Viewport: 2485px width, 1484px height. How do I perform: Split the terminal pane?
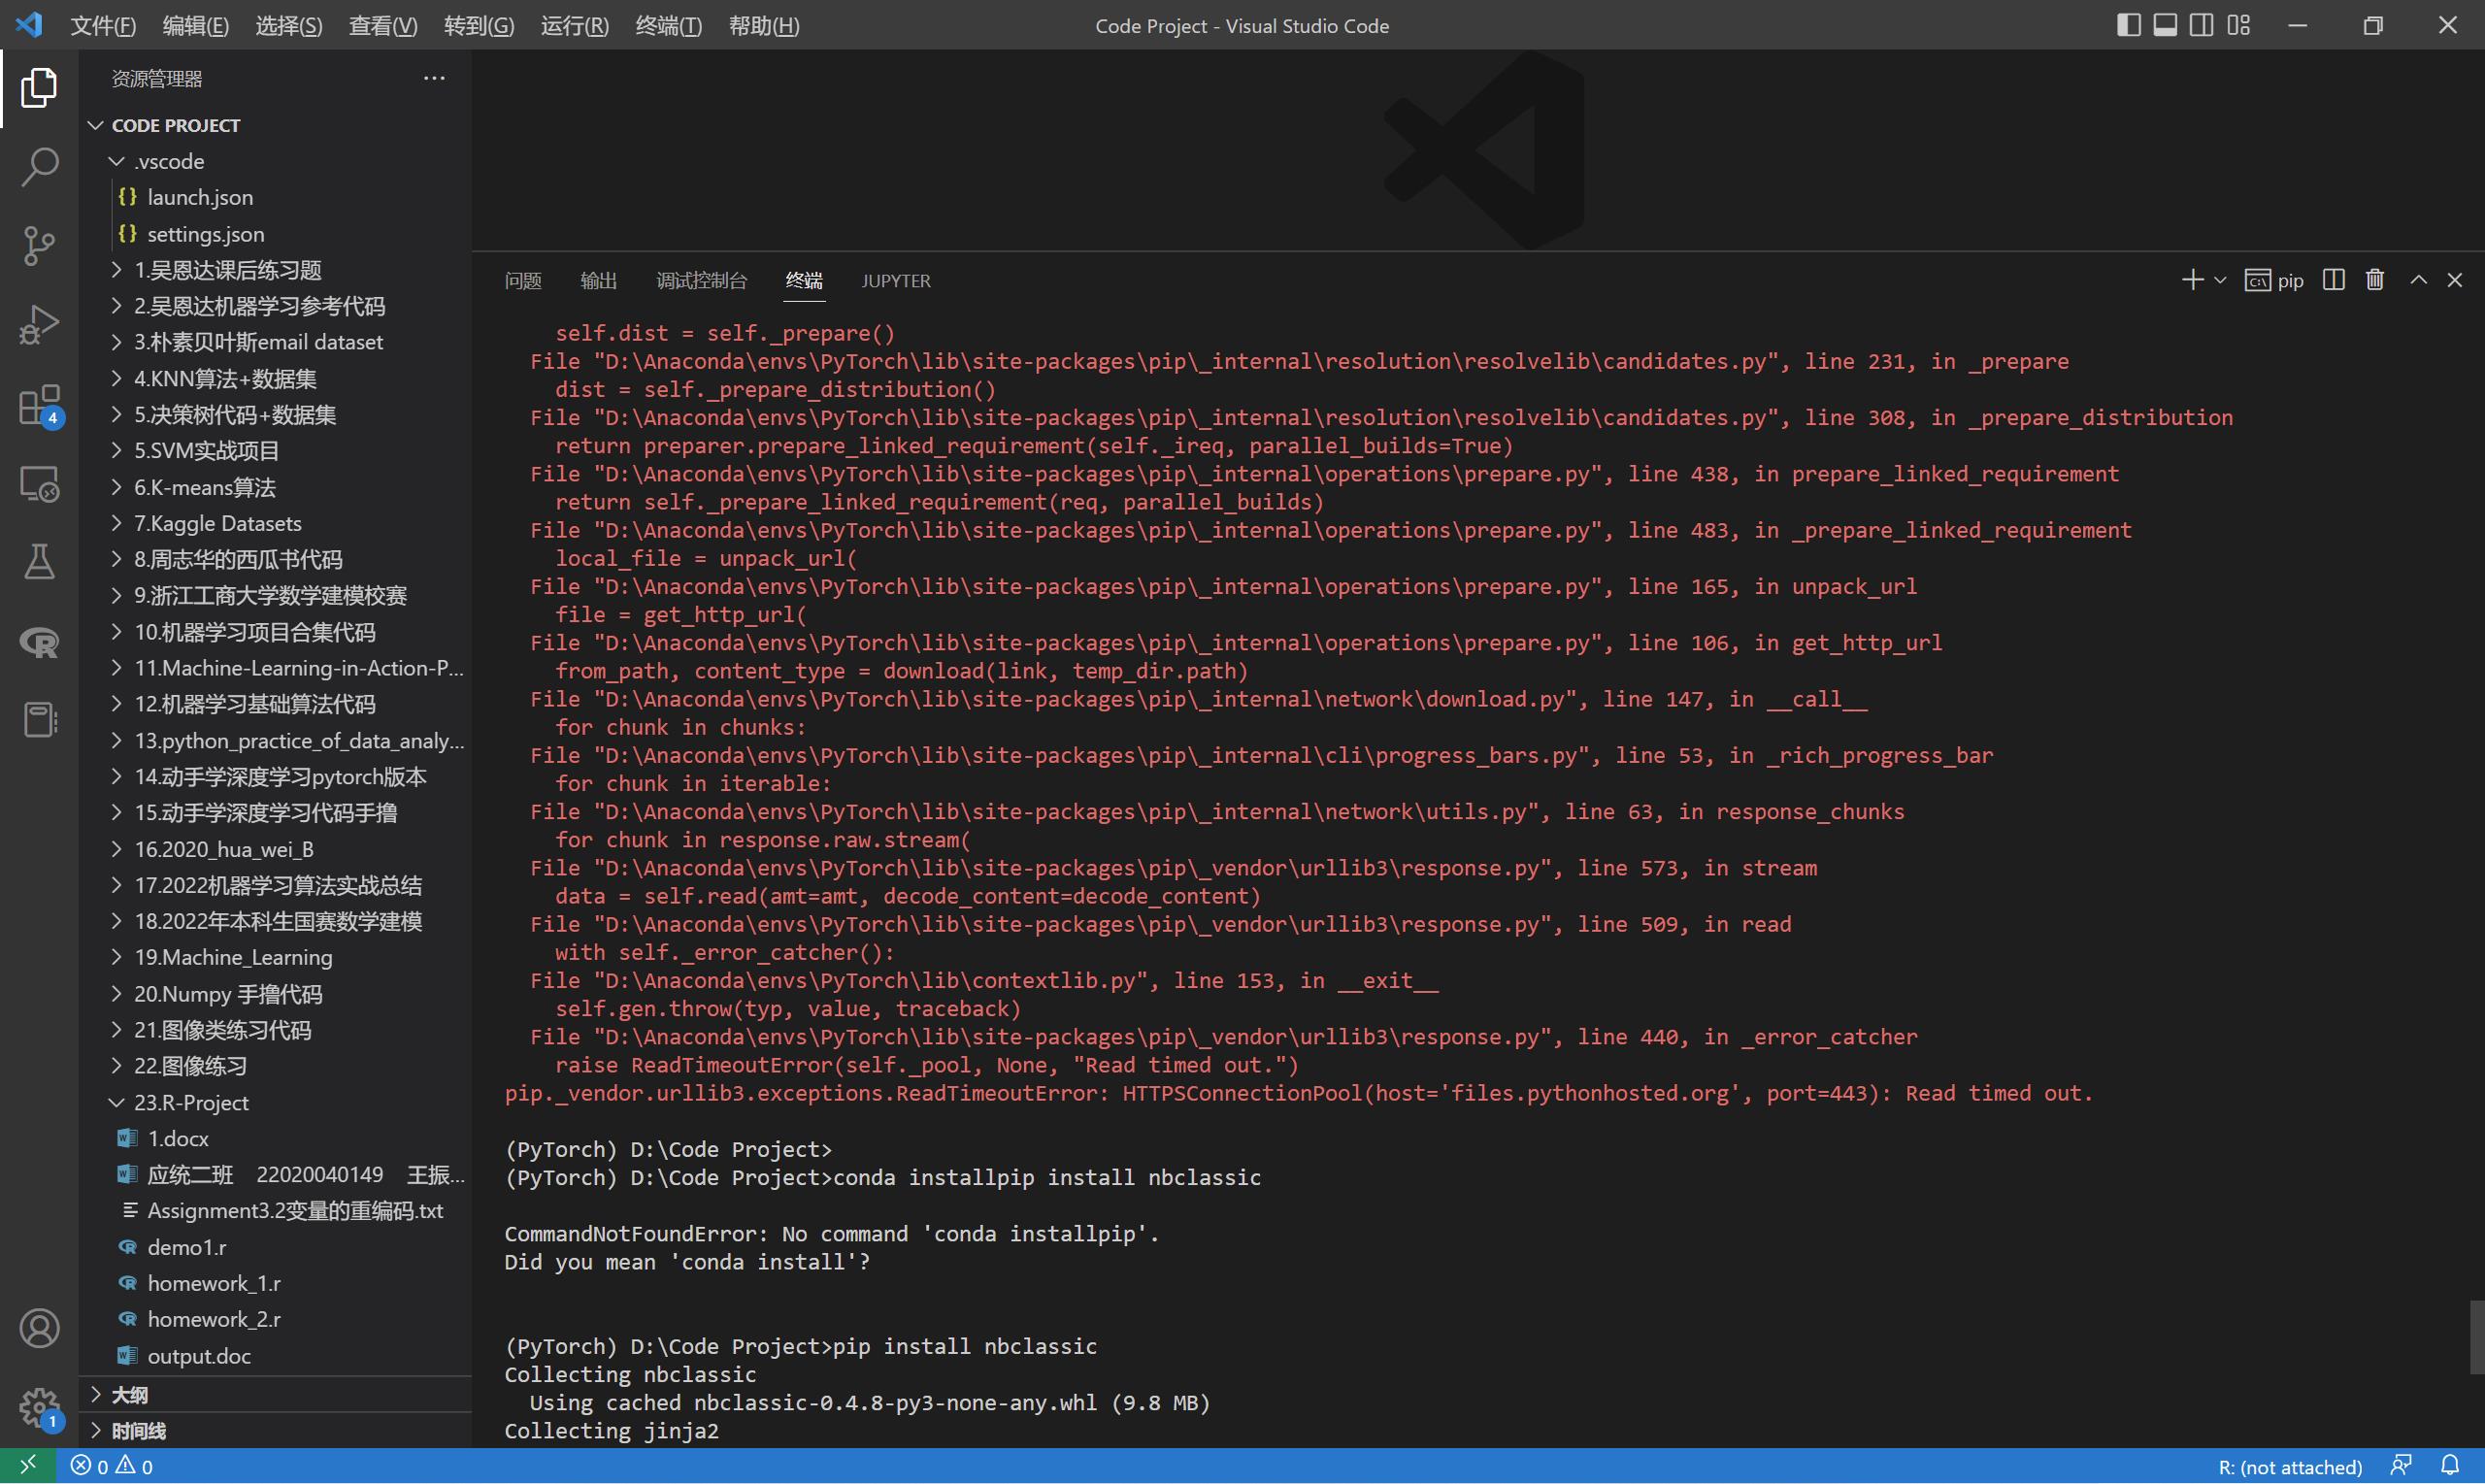point(2333,281)
